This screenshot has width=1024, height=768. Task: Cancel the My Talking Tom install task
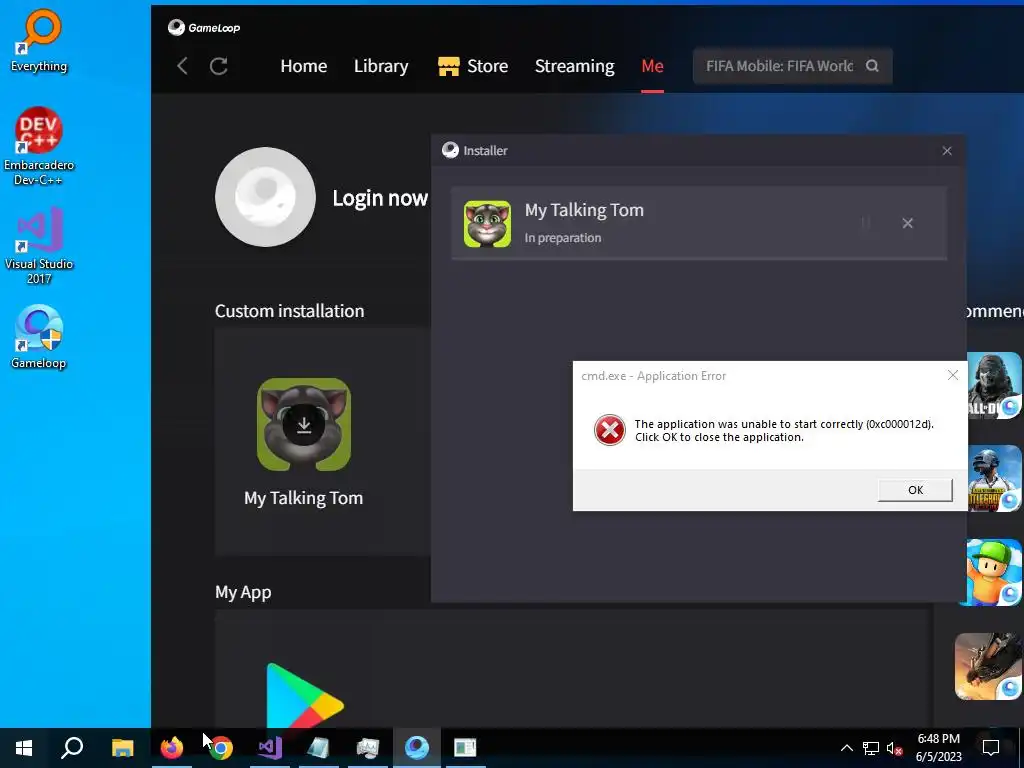pos(908,223)
